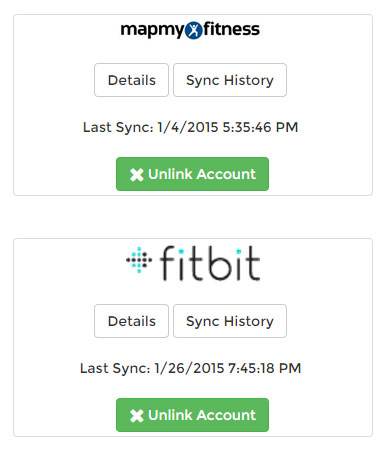Screen dimensions: 392x467
Task: Open Details for Fitbit
Action: pos(131,321)
